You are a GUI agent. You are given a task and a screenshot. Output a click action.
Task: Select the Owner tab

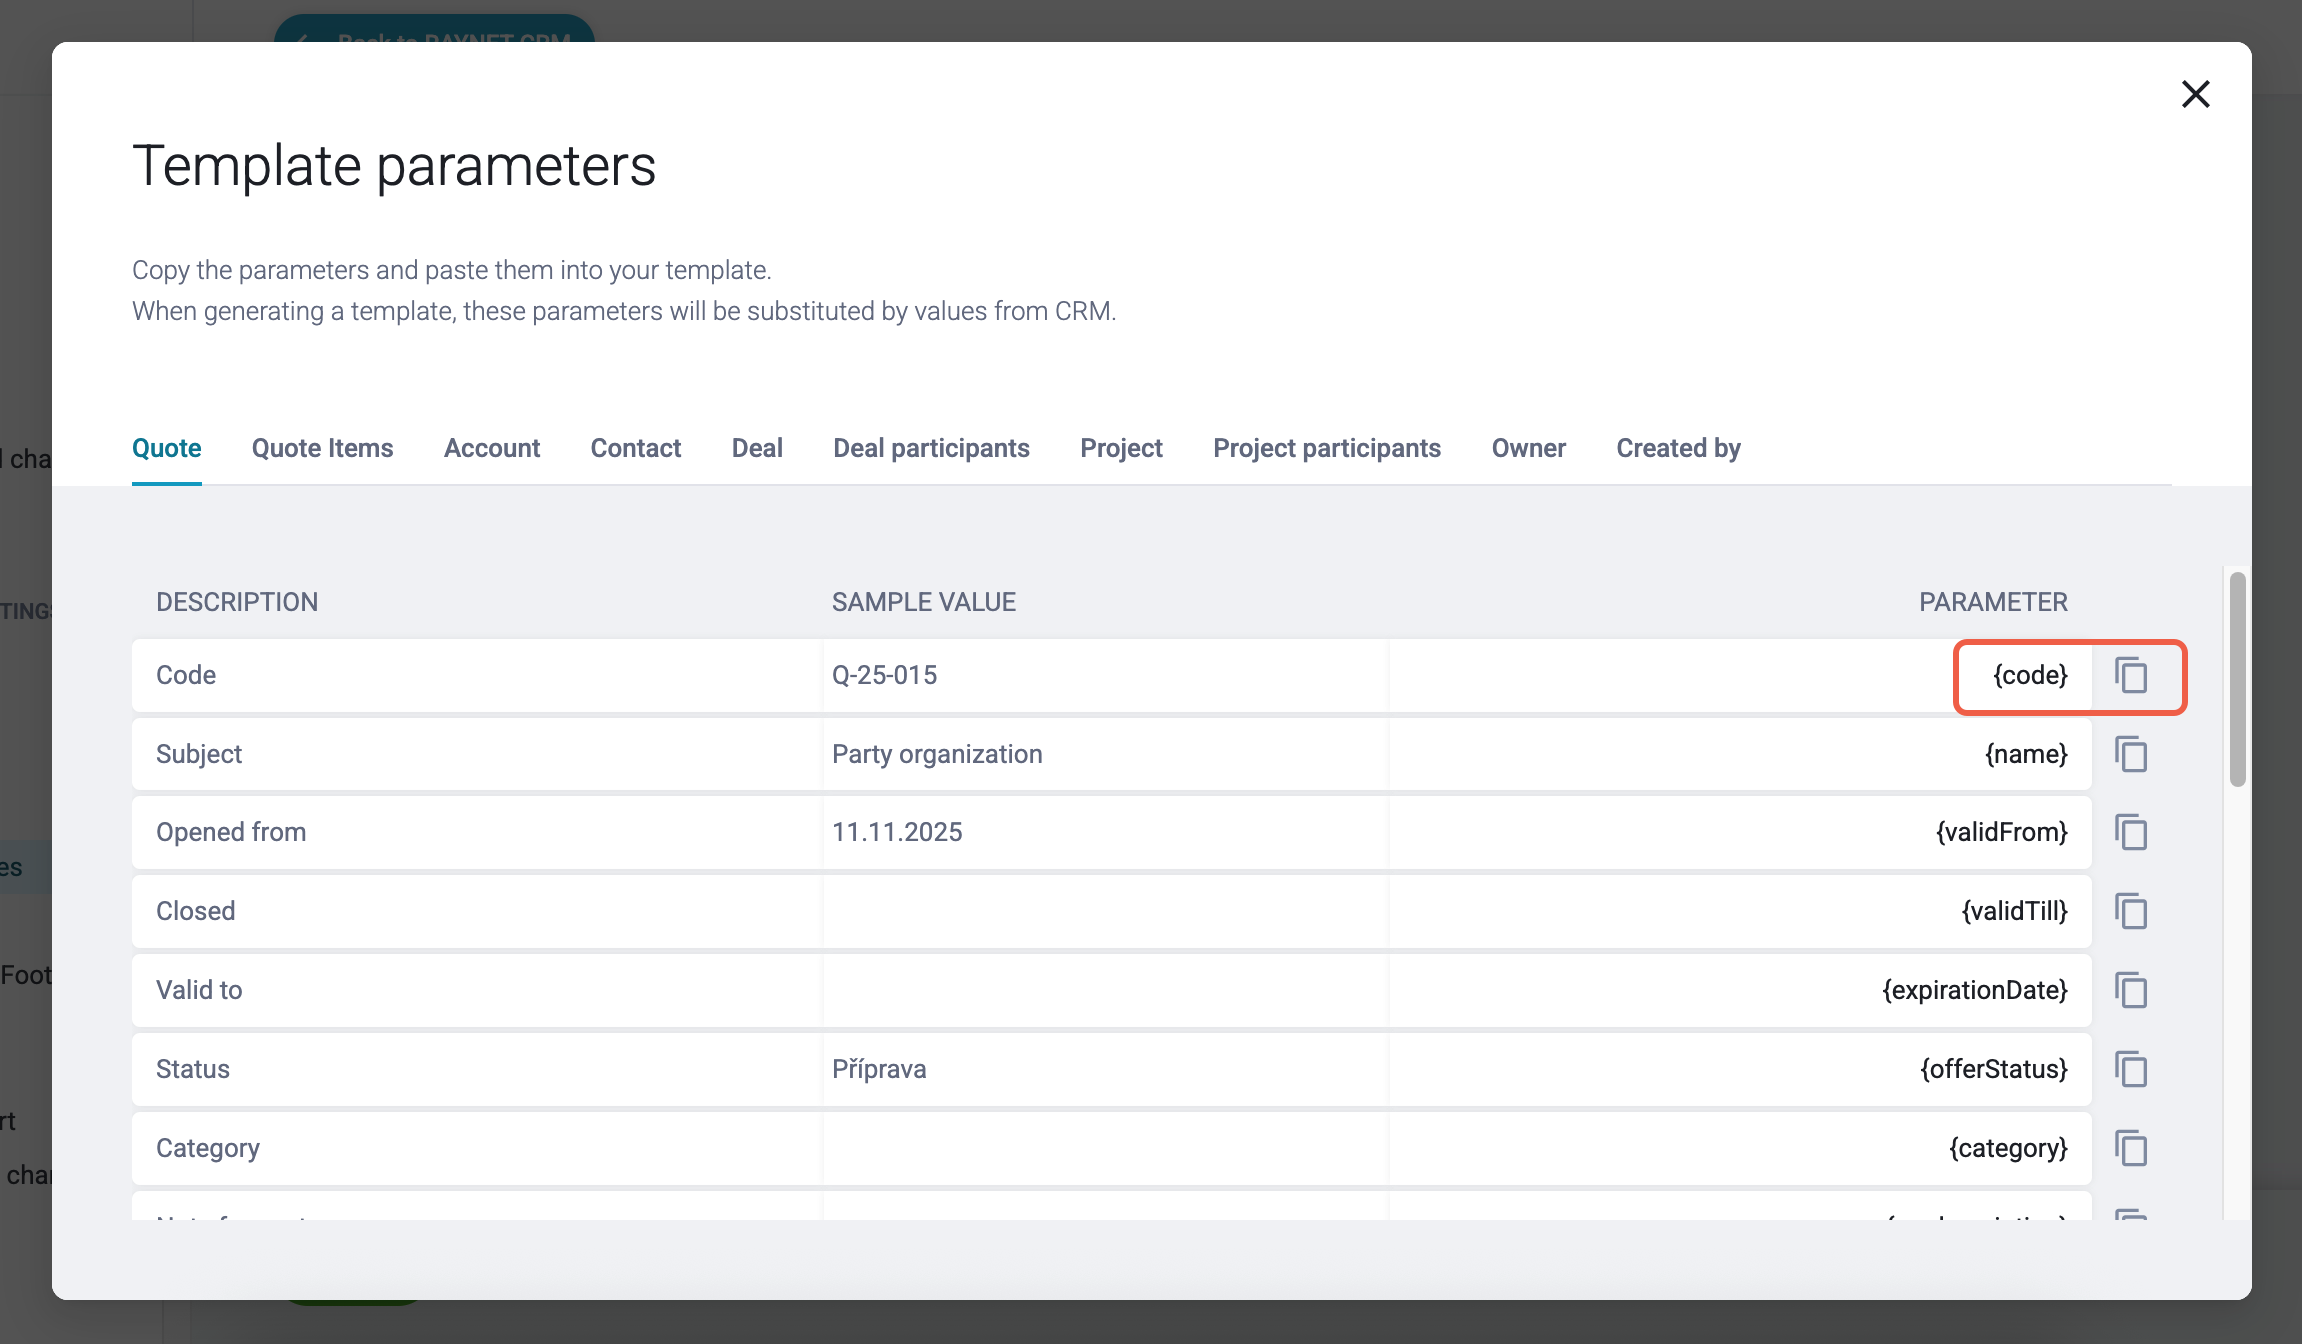[1529, 448]
